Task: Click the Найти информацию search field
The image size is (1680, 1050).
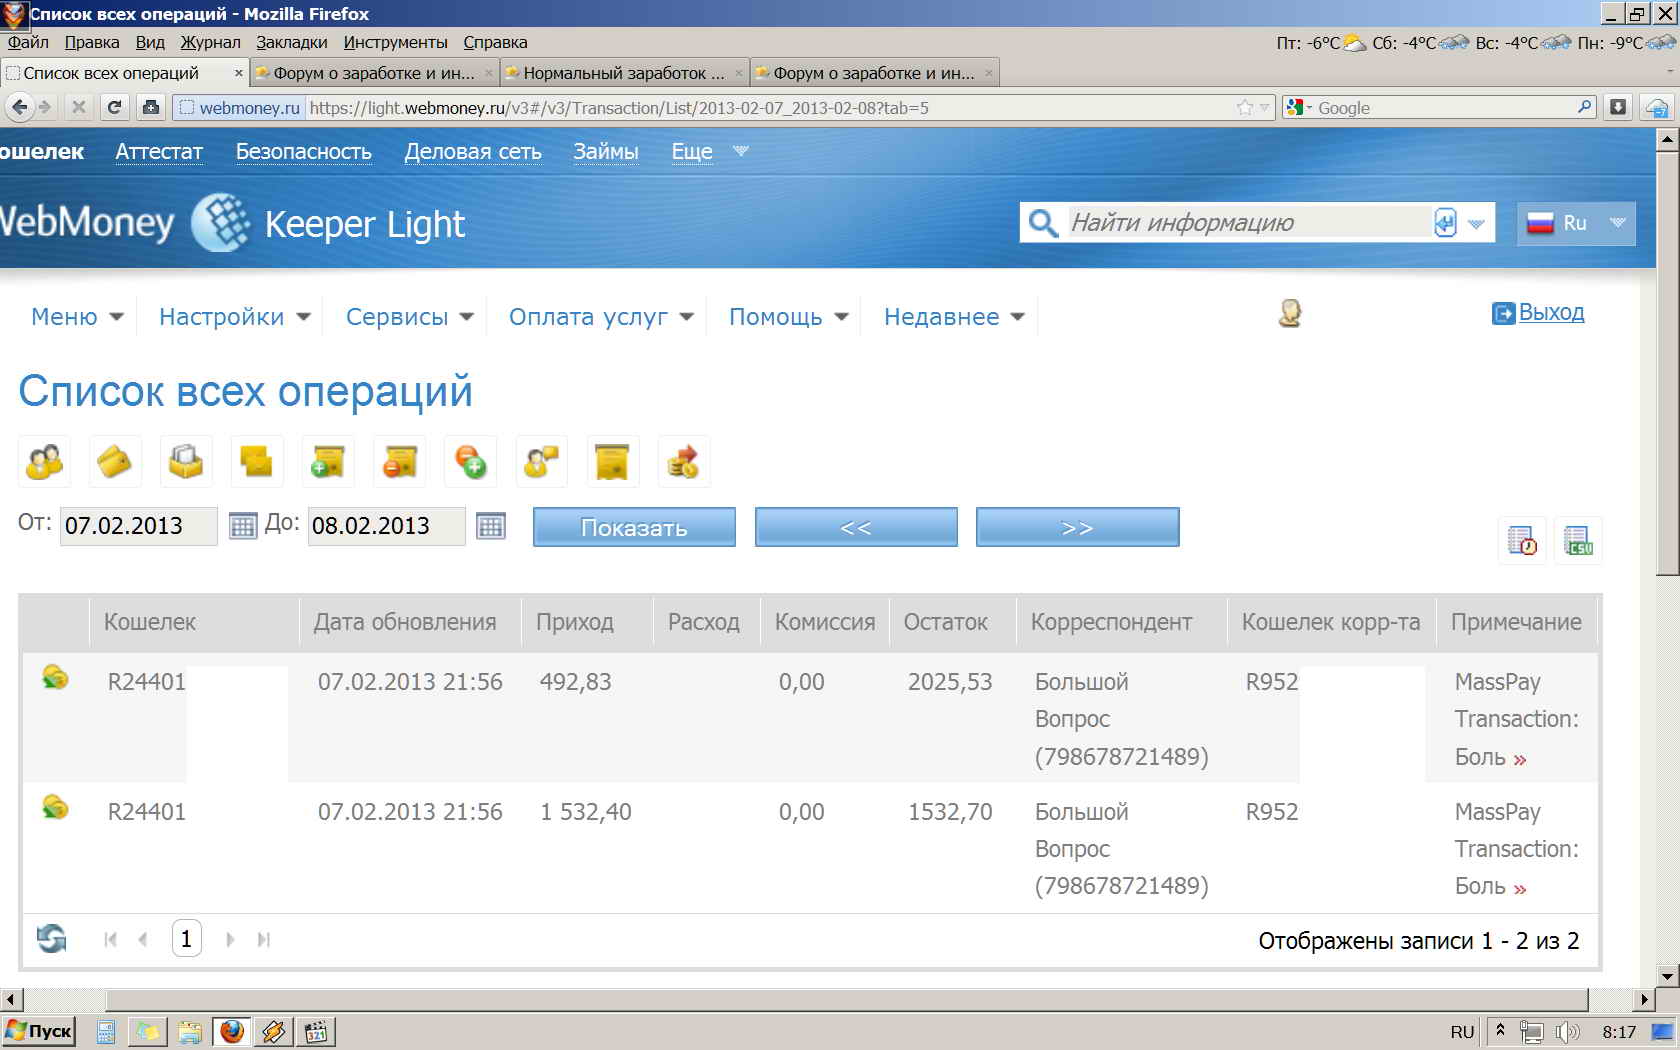Action: pyautogui.click(x=1248, y=223)
